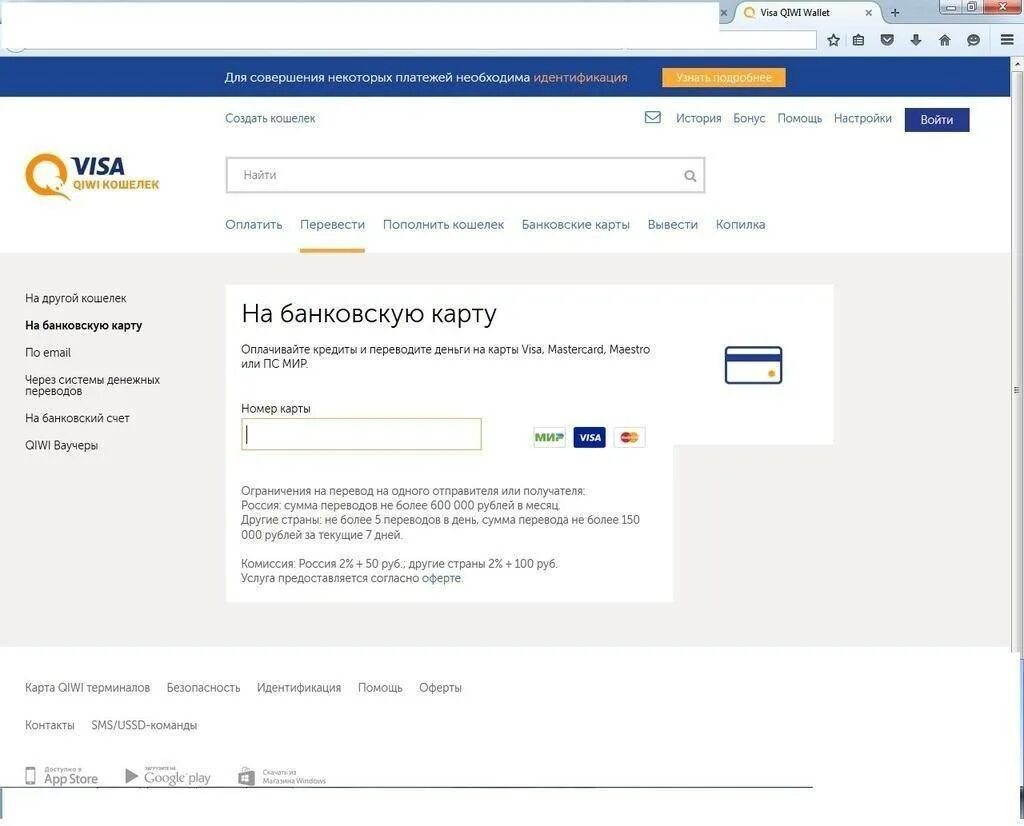1024x826 pixels.
Task: Go to browser home icon
Action: click(x=944, y=40)
